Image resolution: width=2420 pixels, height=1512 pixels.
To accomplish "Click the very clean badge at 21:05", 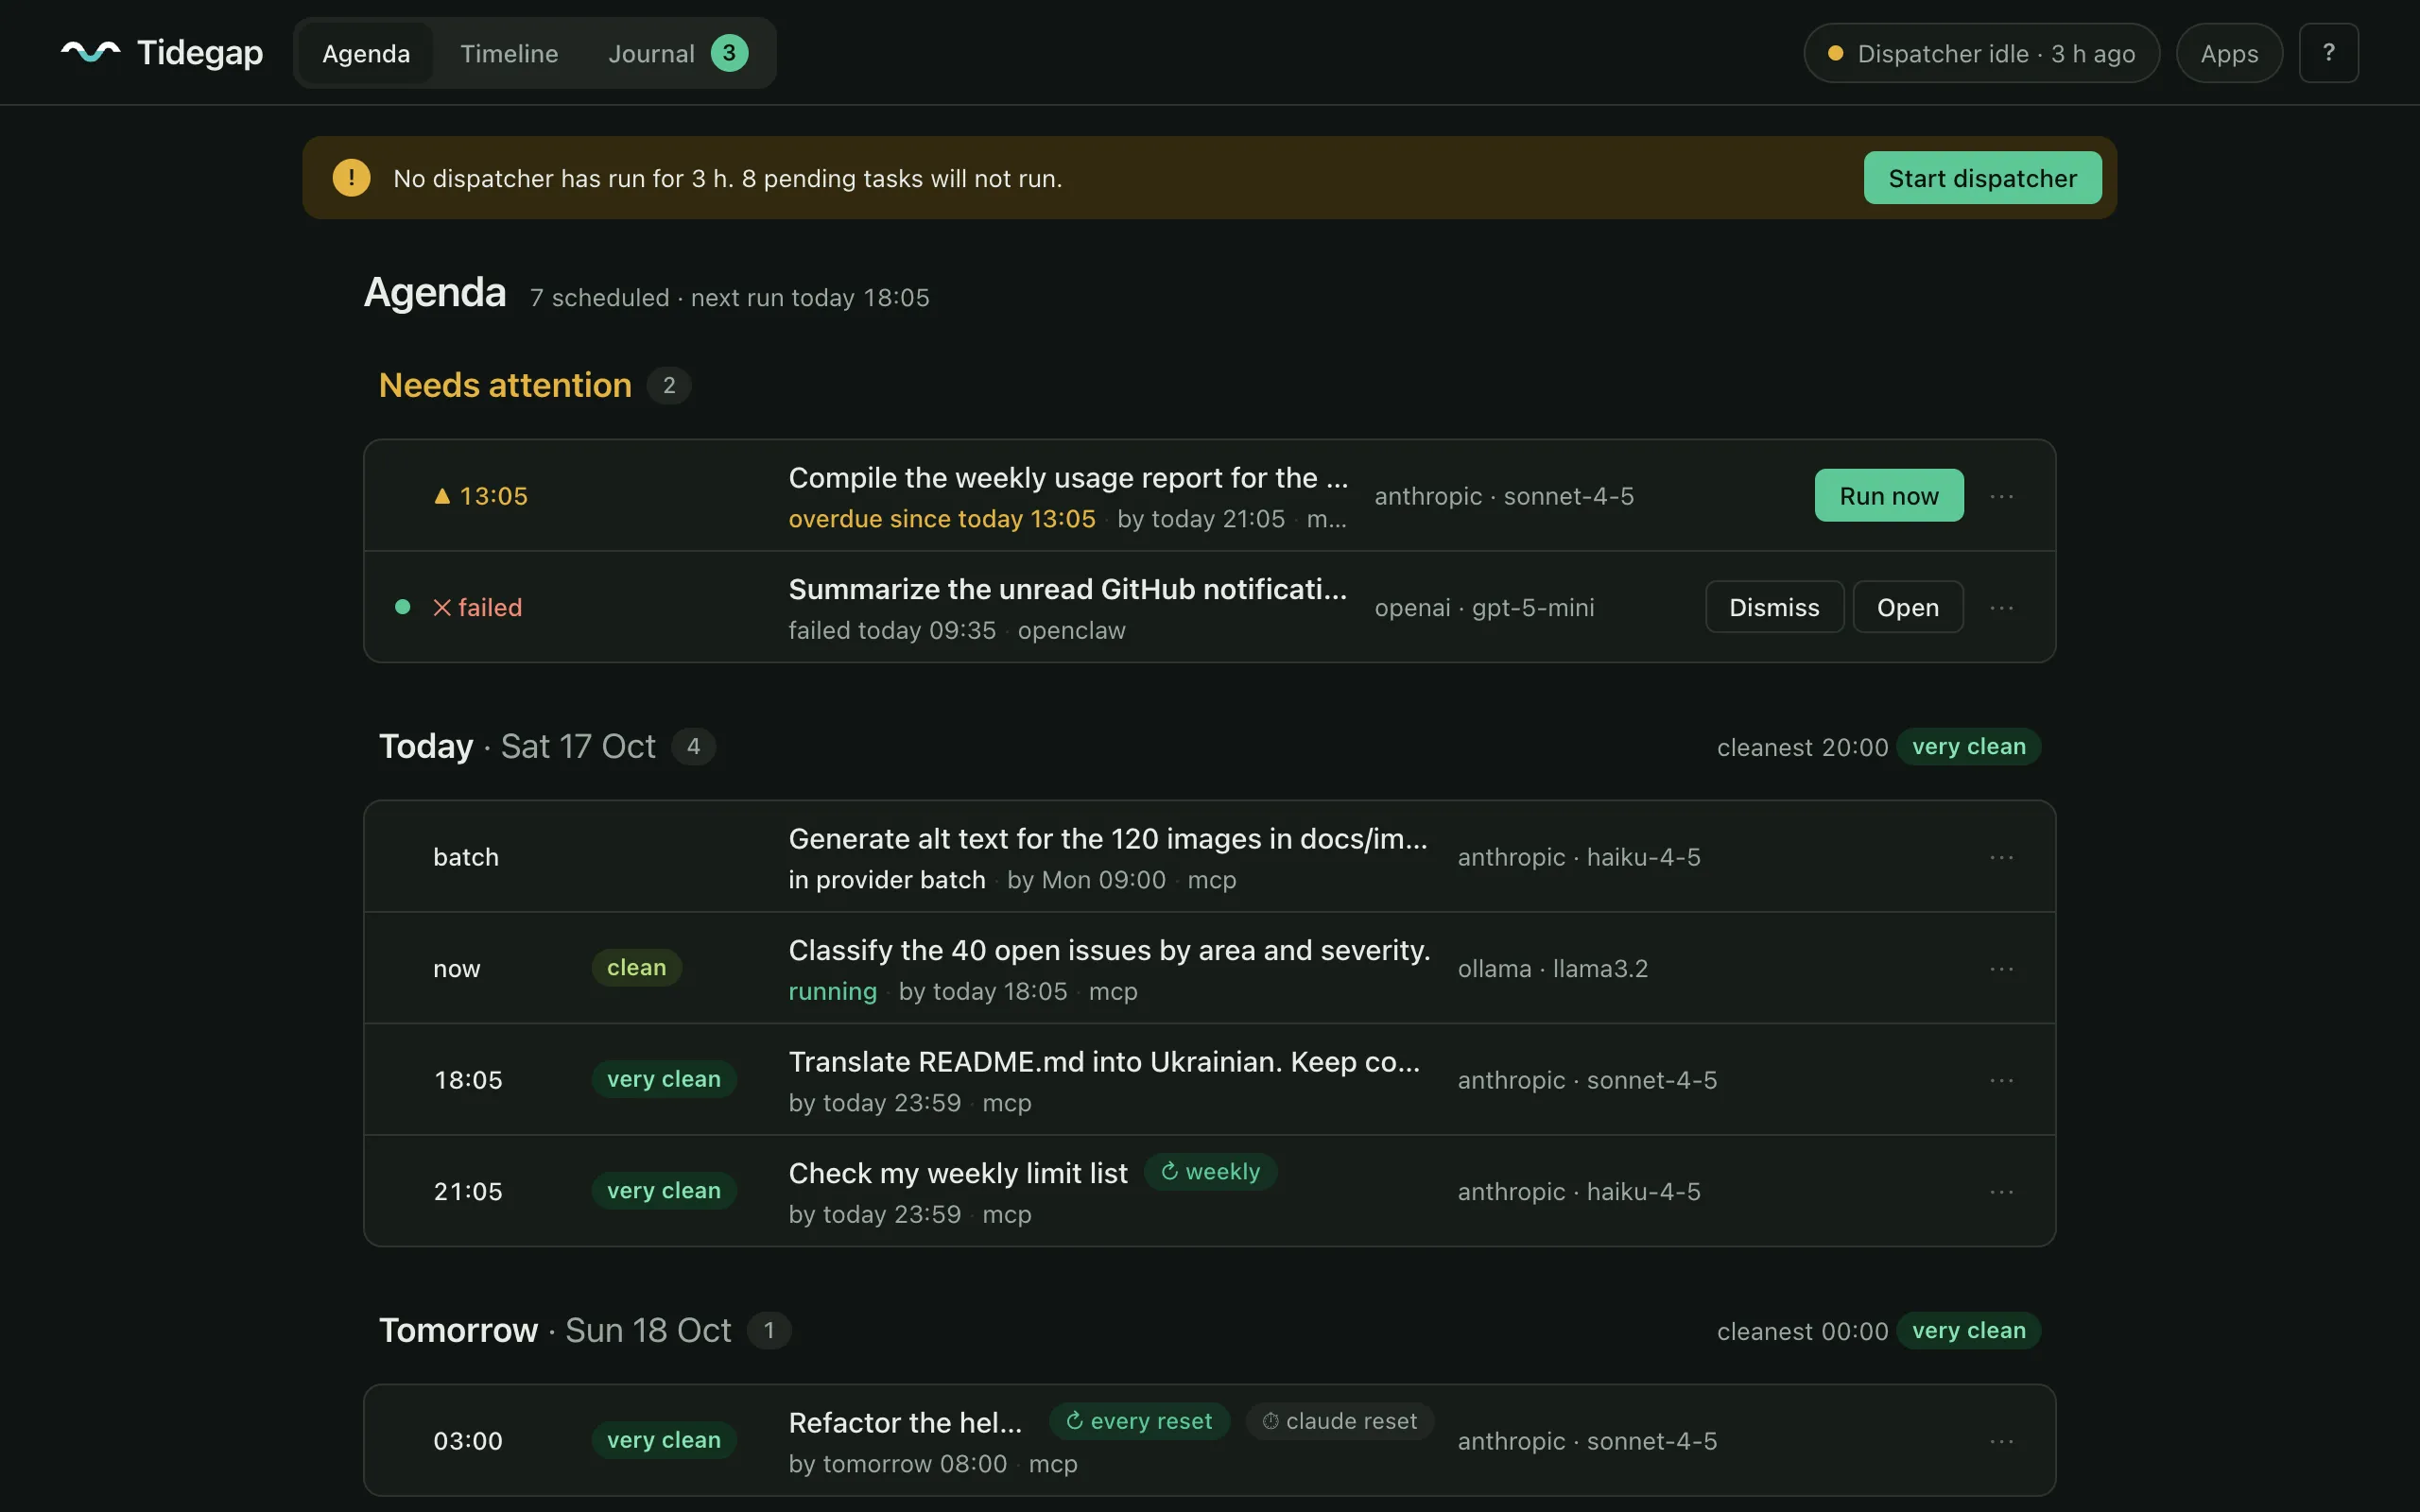I will 663,1190.
